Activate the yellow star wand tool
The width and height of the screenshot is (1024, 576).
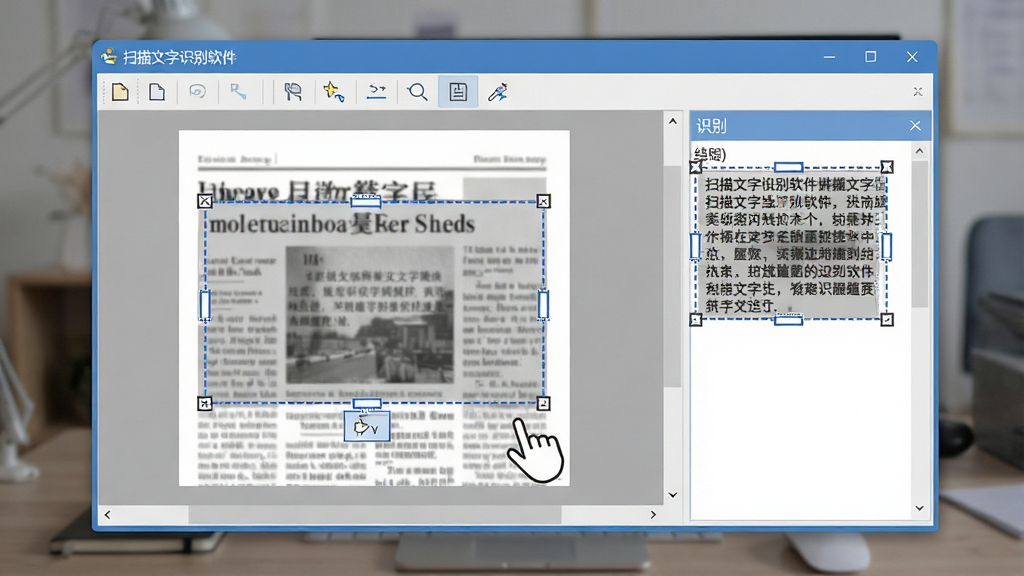coord(334,92)
